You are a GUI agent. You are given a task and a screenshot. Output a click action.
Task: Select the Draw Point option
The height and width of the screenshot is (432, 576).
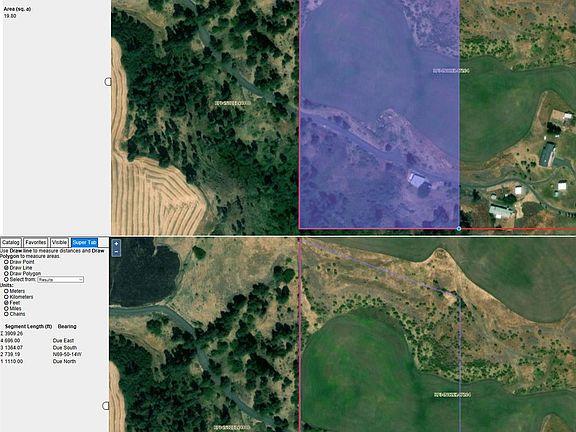[6, 262]
